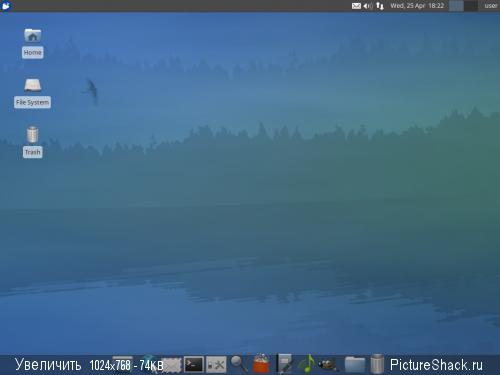Open the mail indicator in top panel
The height and width of the screenshot is (375, 500).
coord(356,6)
